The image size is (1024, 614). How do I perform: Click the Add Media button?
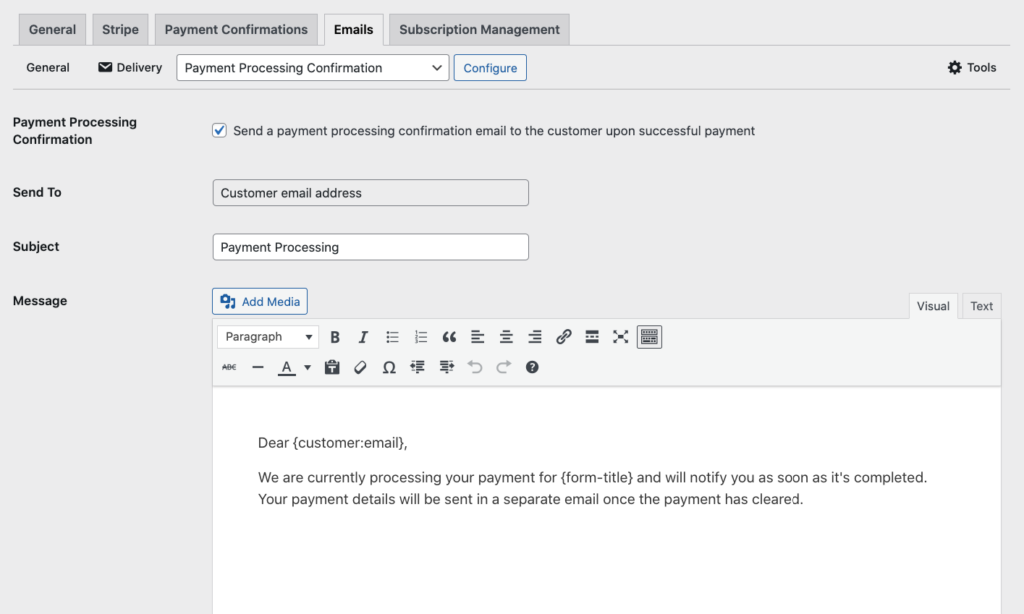260,301
